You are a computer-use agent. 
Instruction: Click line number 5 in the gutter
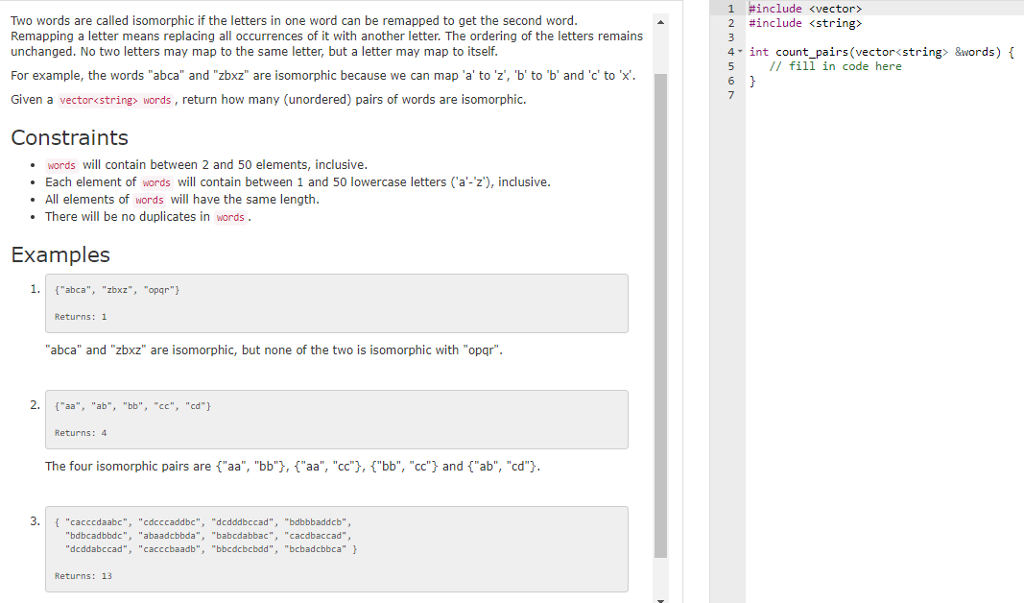pos(731,65)
